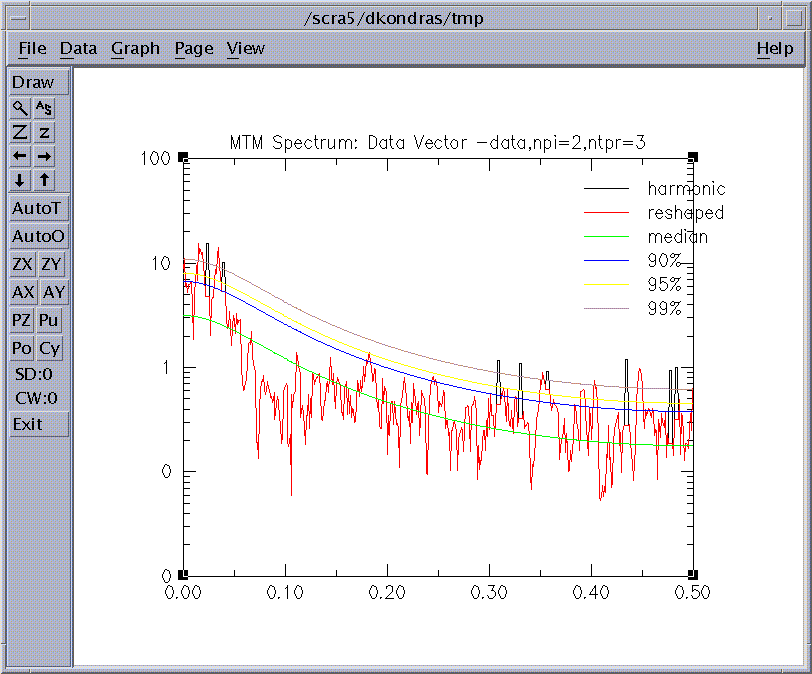The height and width of the screenshot is (674, 812).
Task: Expand the Help menu
Action: (774, 48)
